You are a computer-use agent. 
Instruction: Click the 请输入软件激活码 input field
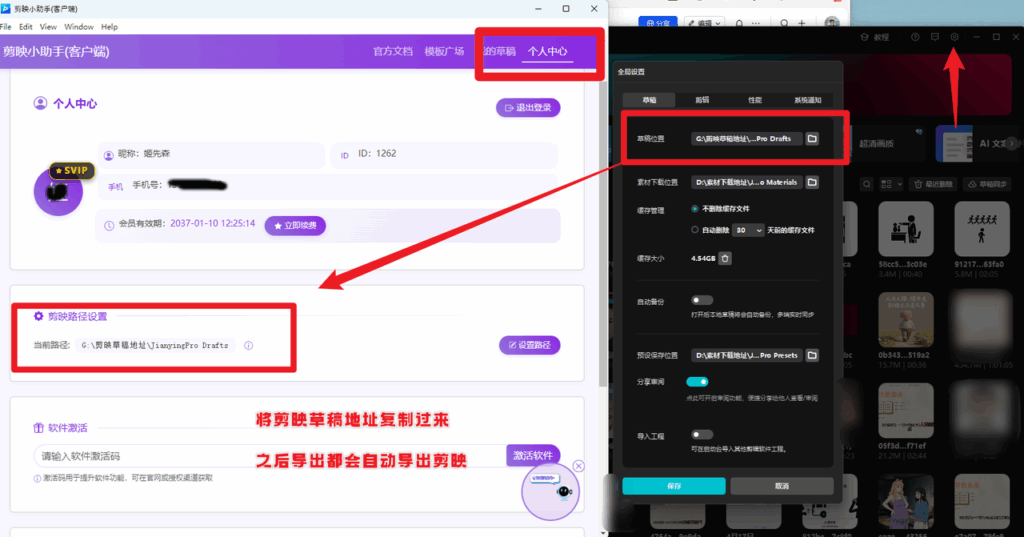tap(267, 456)
